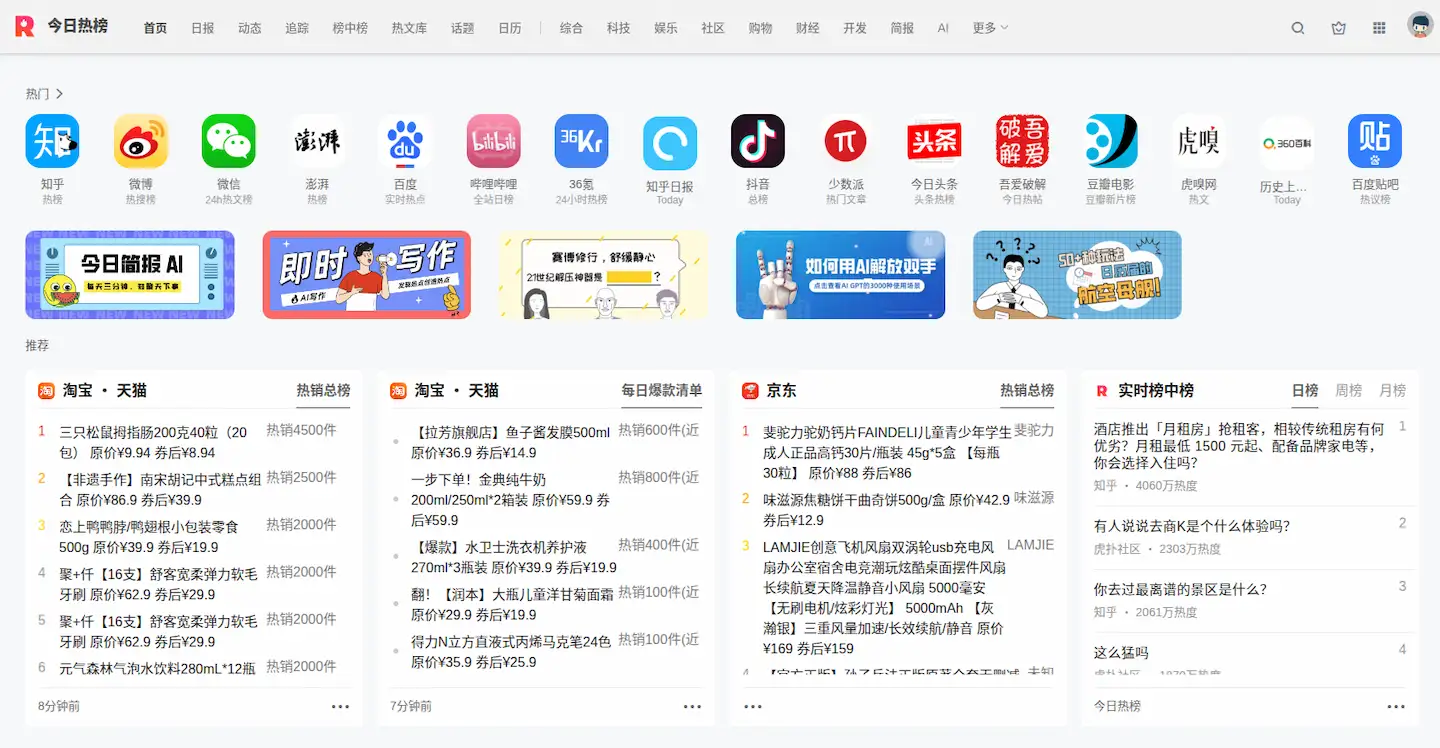The image size is (1440, 748).
Task: Open the 百度 realtime hot icon
Action: coord(405,141)
